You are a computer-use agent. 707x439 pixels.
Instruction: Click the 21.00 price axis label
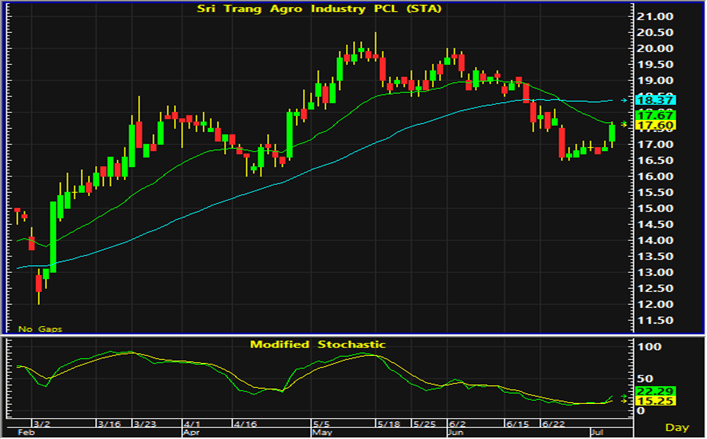[654, 17]
